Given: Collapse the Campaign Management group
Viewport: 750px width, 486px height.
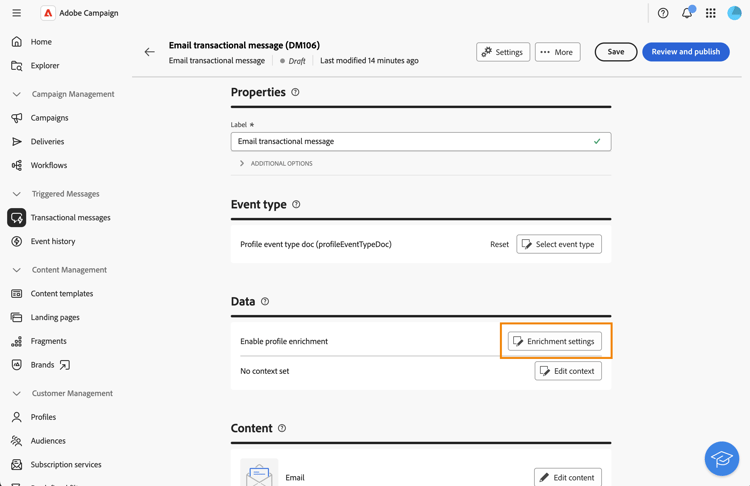Looking at the screenshot, I should 16,94.
